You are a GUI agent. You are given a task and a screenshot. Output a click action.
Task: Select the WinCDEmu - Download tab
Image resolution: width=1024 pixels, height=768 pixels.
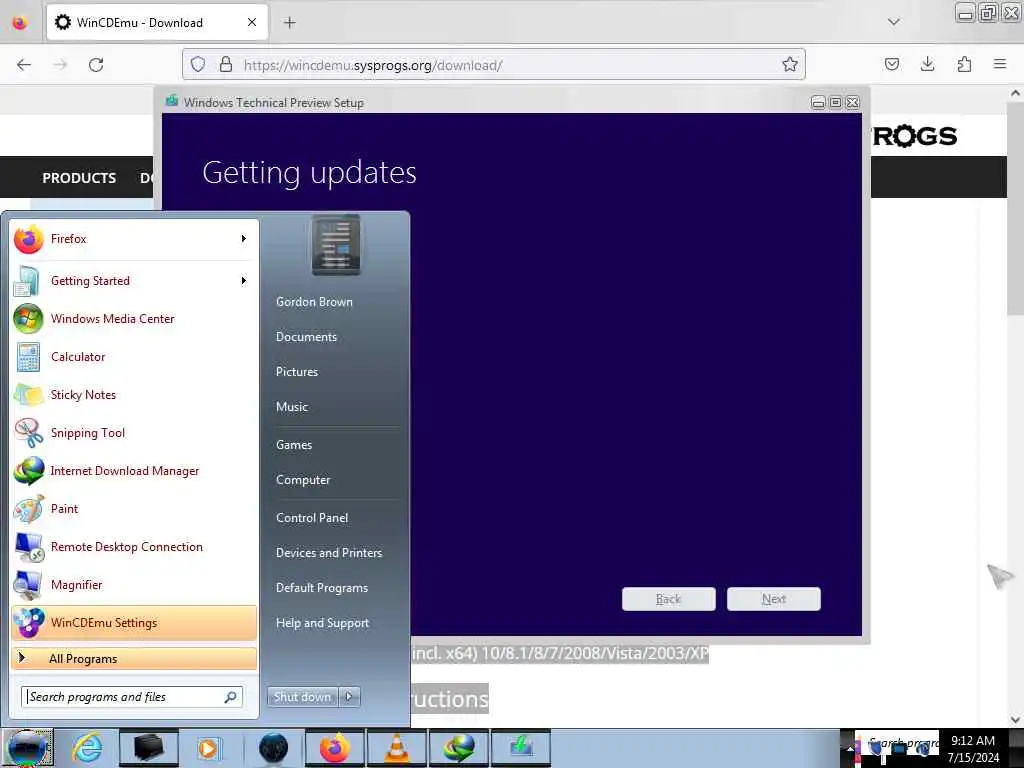[157, 23]
